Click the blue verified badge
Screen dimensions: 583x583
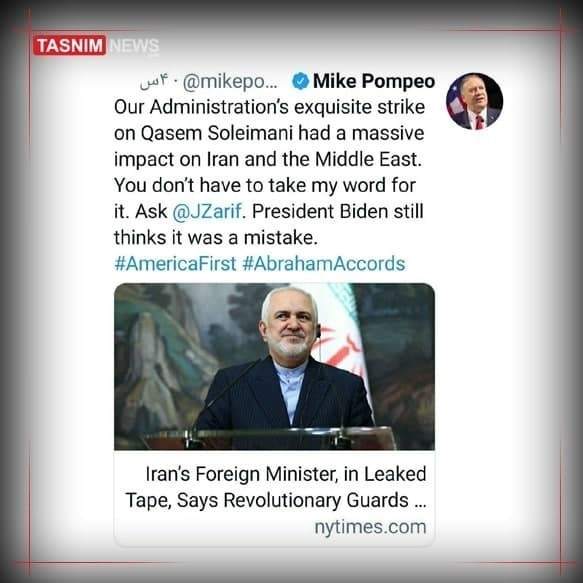pos(300,81)
